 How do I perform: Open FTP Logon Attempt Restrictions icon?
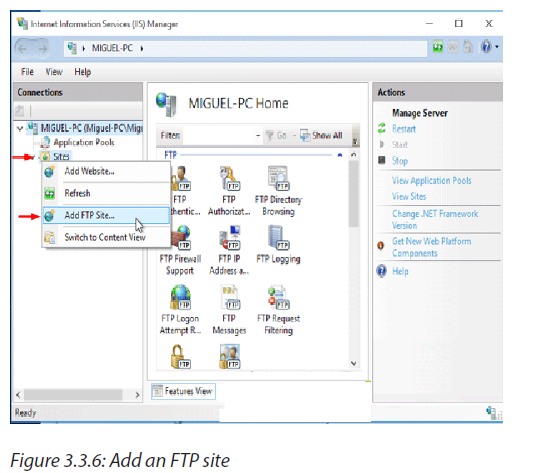pos(180,309)
